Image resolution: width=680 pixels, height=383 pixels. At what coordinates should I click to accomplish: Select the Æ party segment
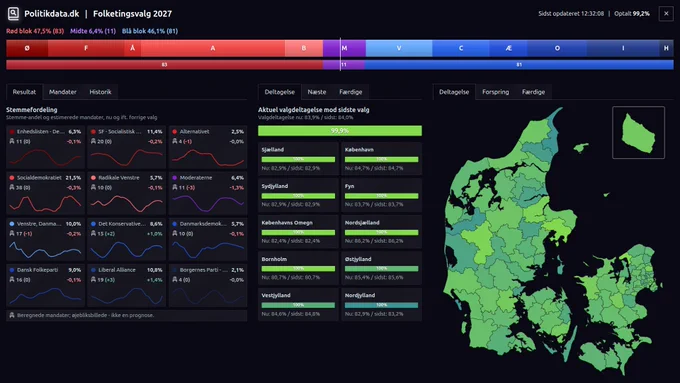point(508,48)
